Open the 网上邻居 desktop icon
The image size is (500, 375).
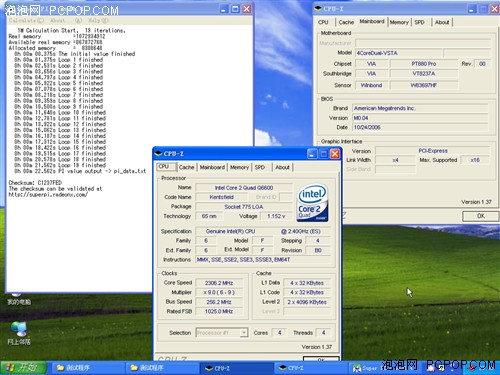(19, 333)
